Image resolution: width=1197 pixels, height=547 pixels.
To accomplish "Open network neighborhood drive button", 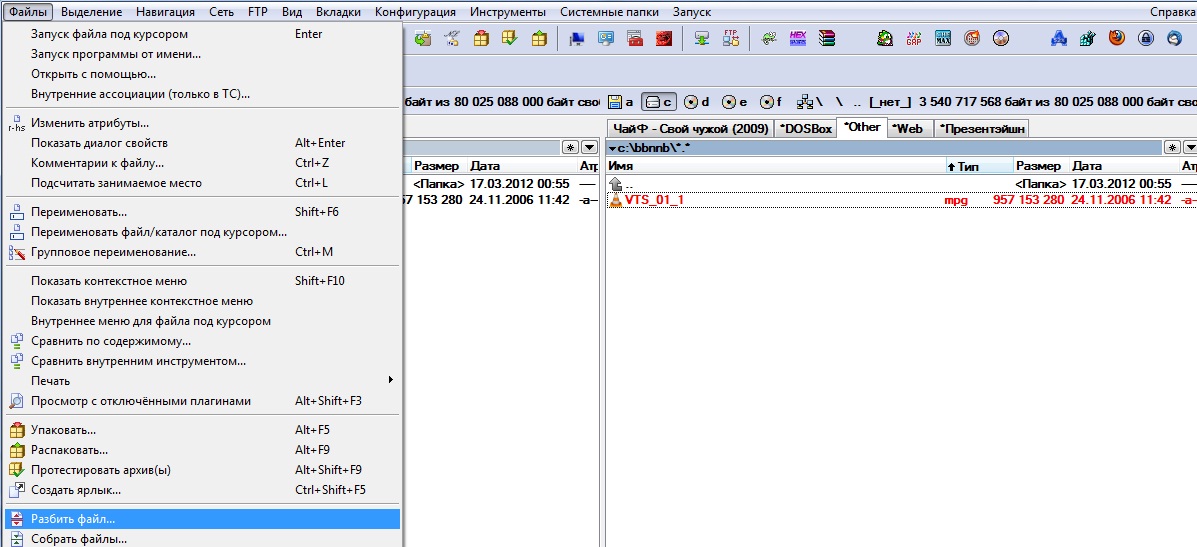I will tap(808, 101).
